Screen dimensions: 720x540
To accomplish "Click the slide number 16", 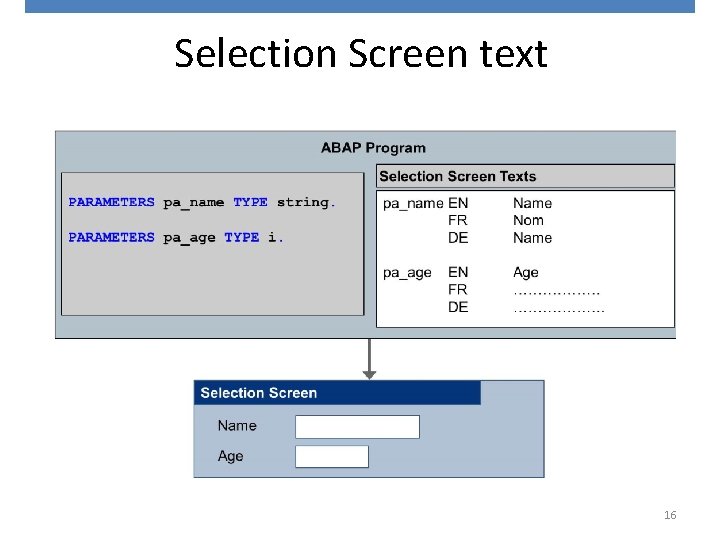I will point(670,515).
